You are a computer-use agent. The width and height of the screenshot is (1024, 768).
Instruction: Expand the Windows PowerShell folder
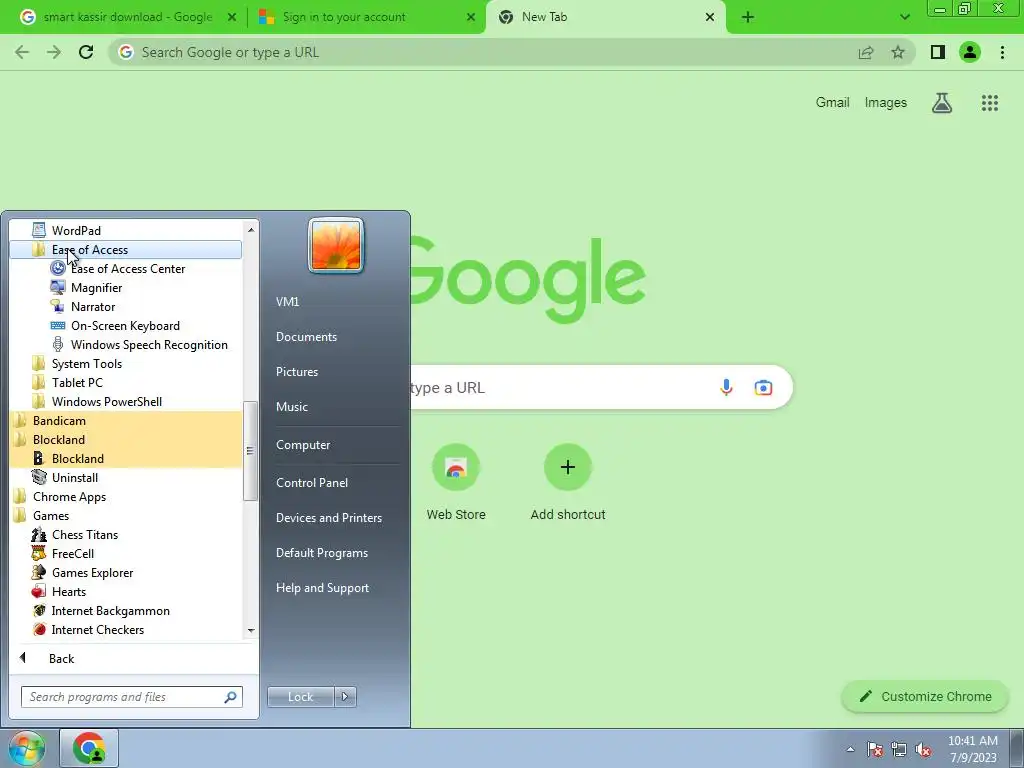click(106, 401)
